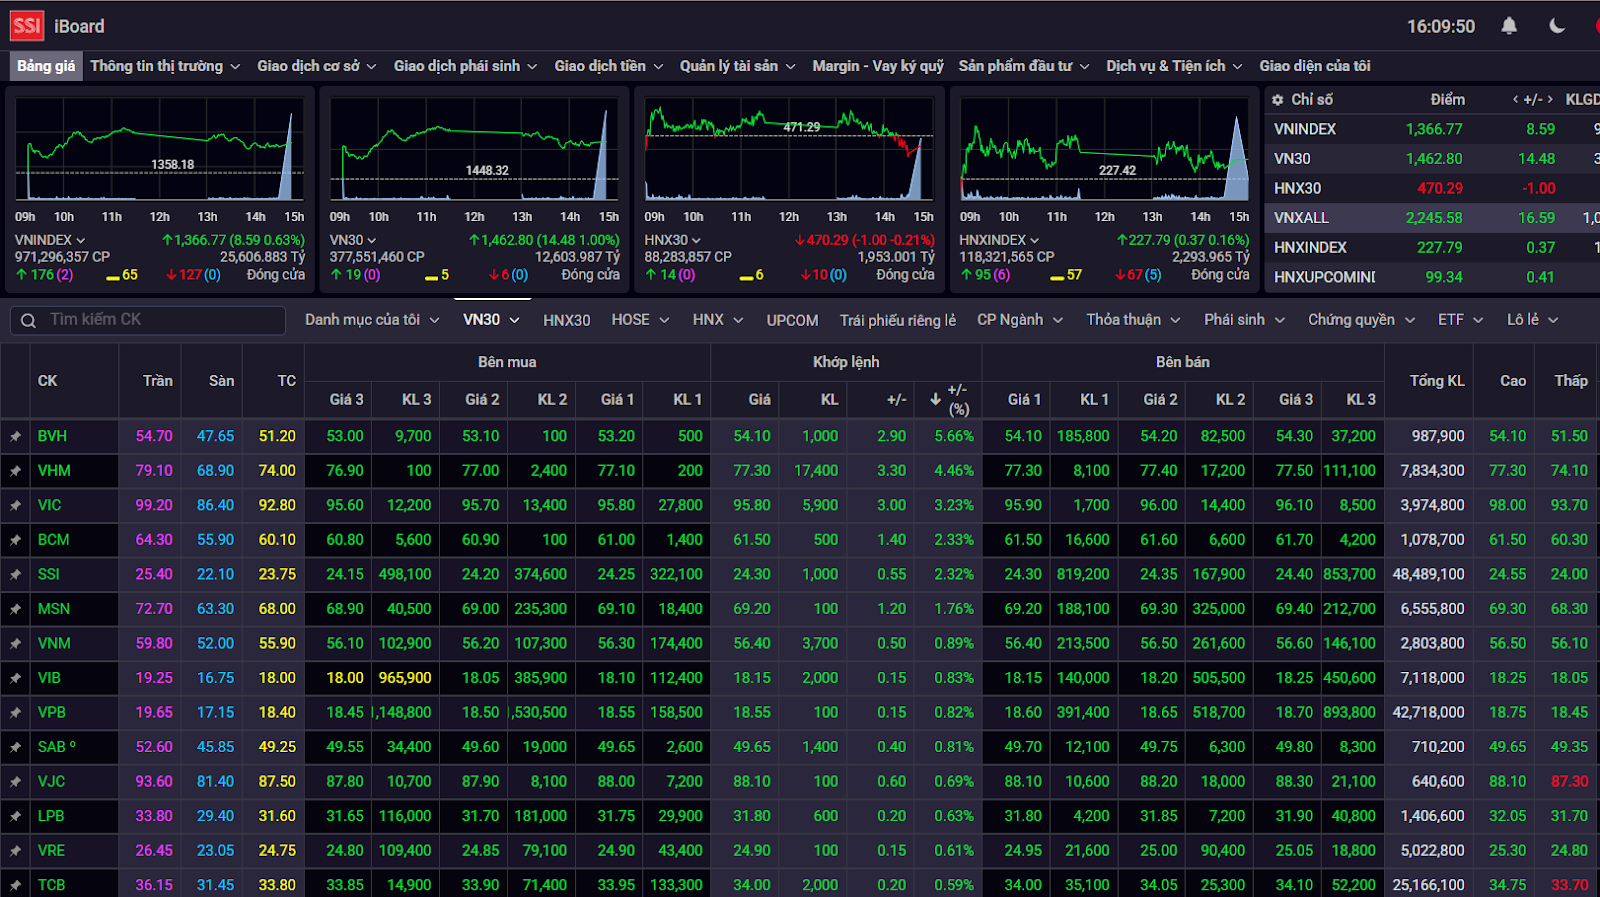Expand the Danh mục của tôi list
The image size is (1600, 897).
point(372,320)
